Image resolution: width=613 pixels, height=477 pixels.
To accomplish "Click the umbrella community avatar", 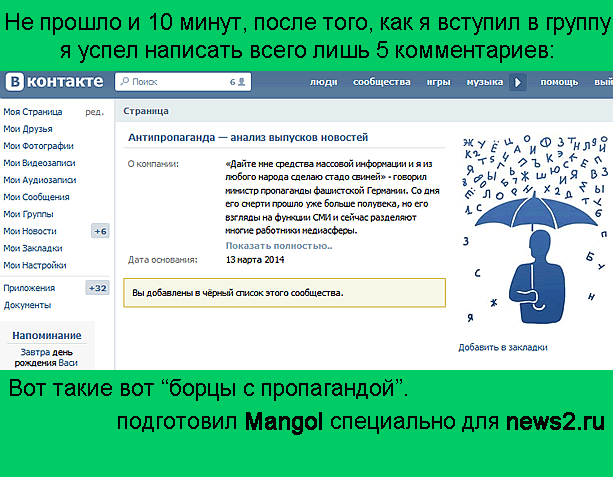I will 534,230.
